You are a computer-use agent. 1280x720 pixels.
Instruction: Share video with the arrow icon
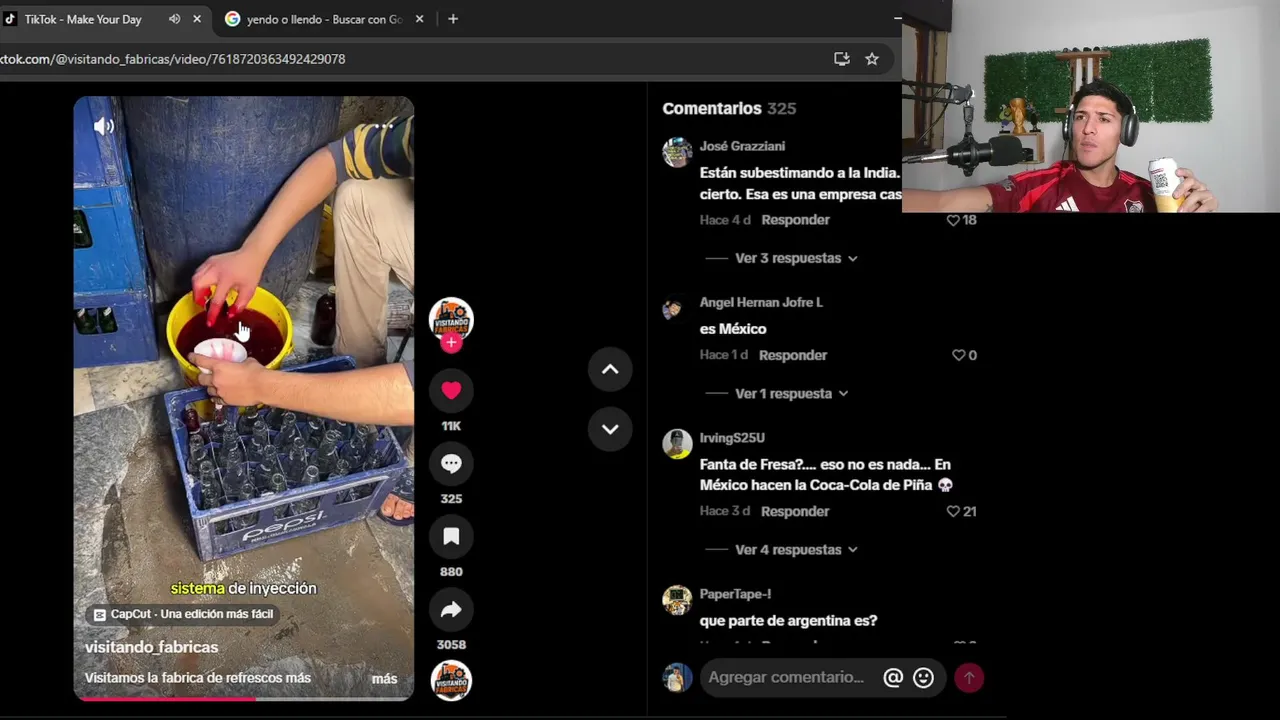pyautogui.click(x=451, y=609)
